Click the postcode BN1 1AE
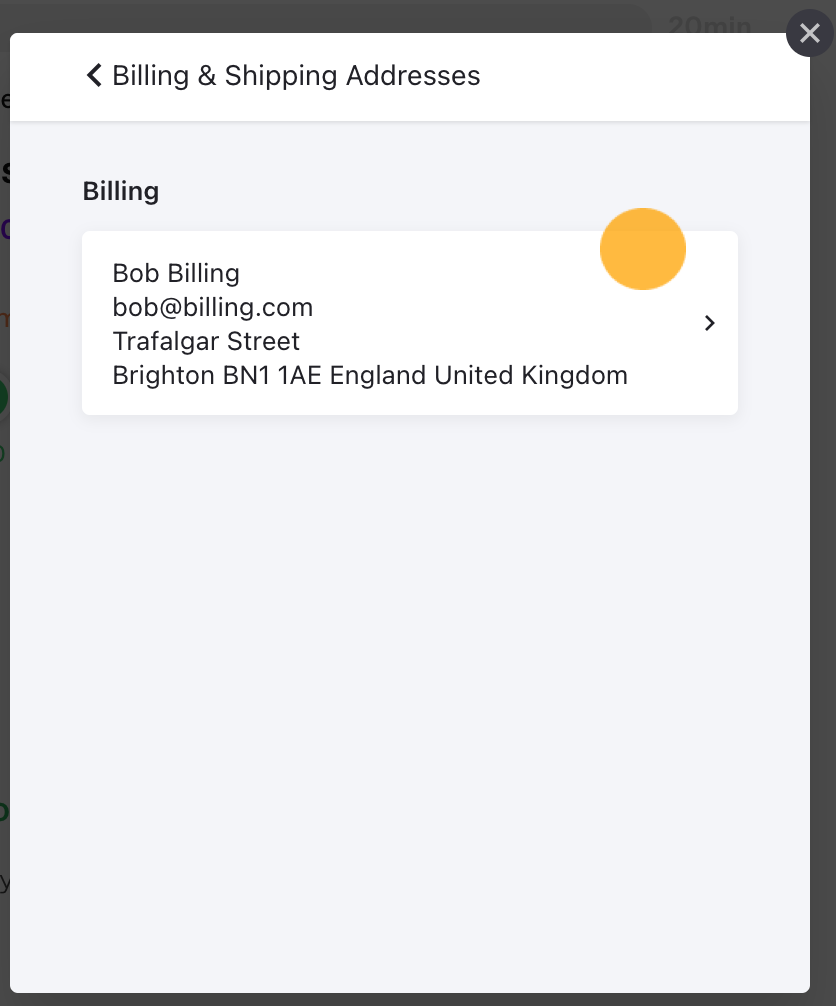Viewport: 836px width, 1006px height. (x=272, y=375)
